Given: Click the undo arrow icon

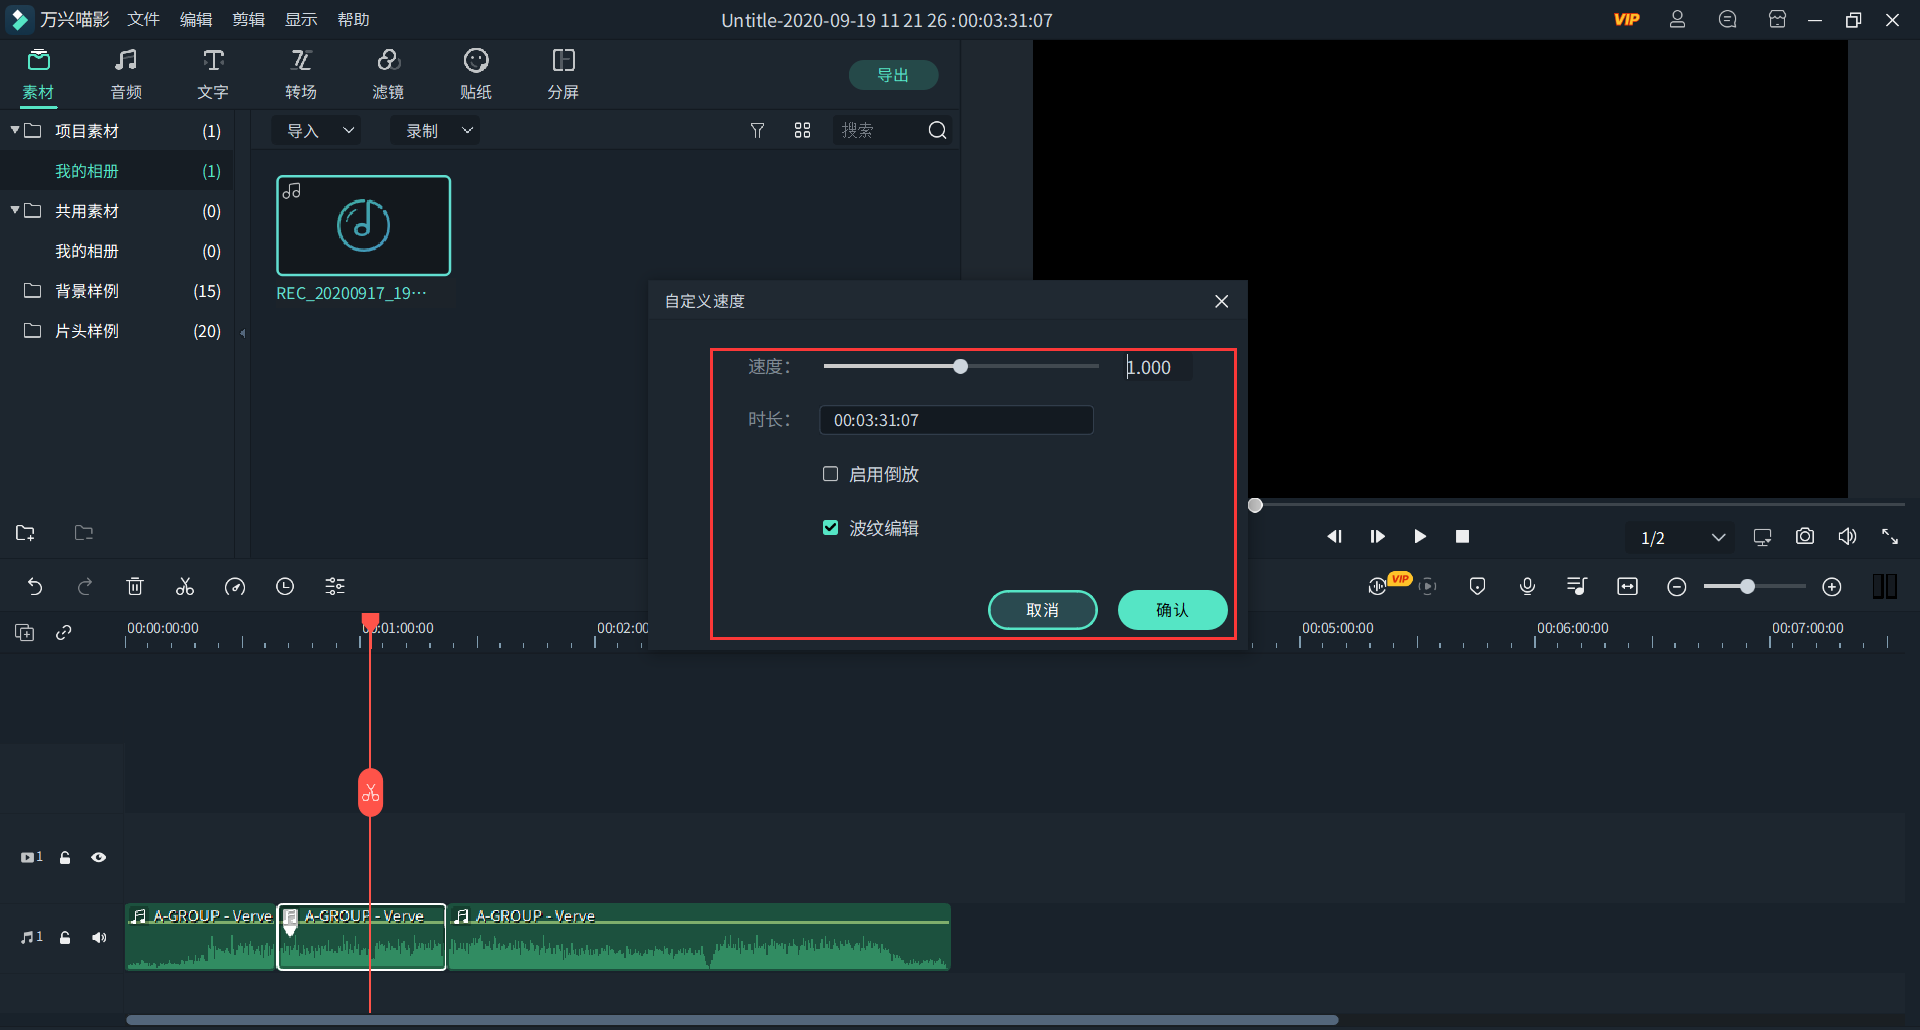Looking at the screenshot, I should pyautogui.click(x=35, y=587).
